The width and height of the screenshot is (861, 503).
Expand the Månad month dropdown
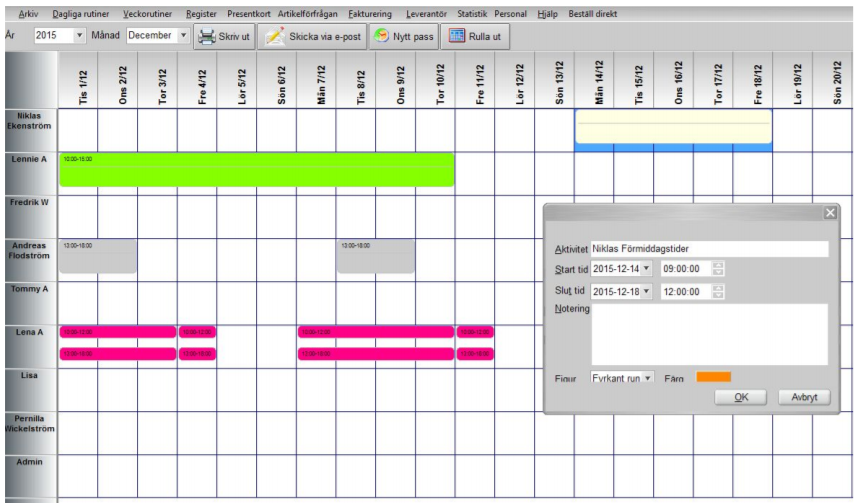click(x=183, y=36)
